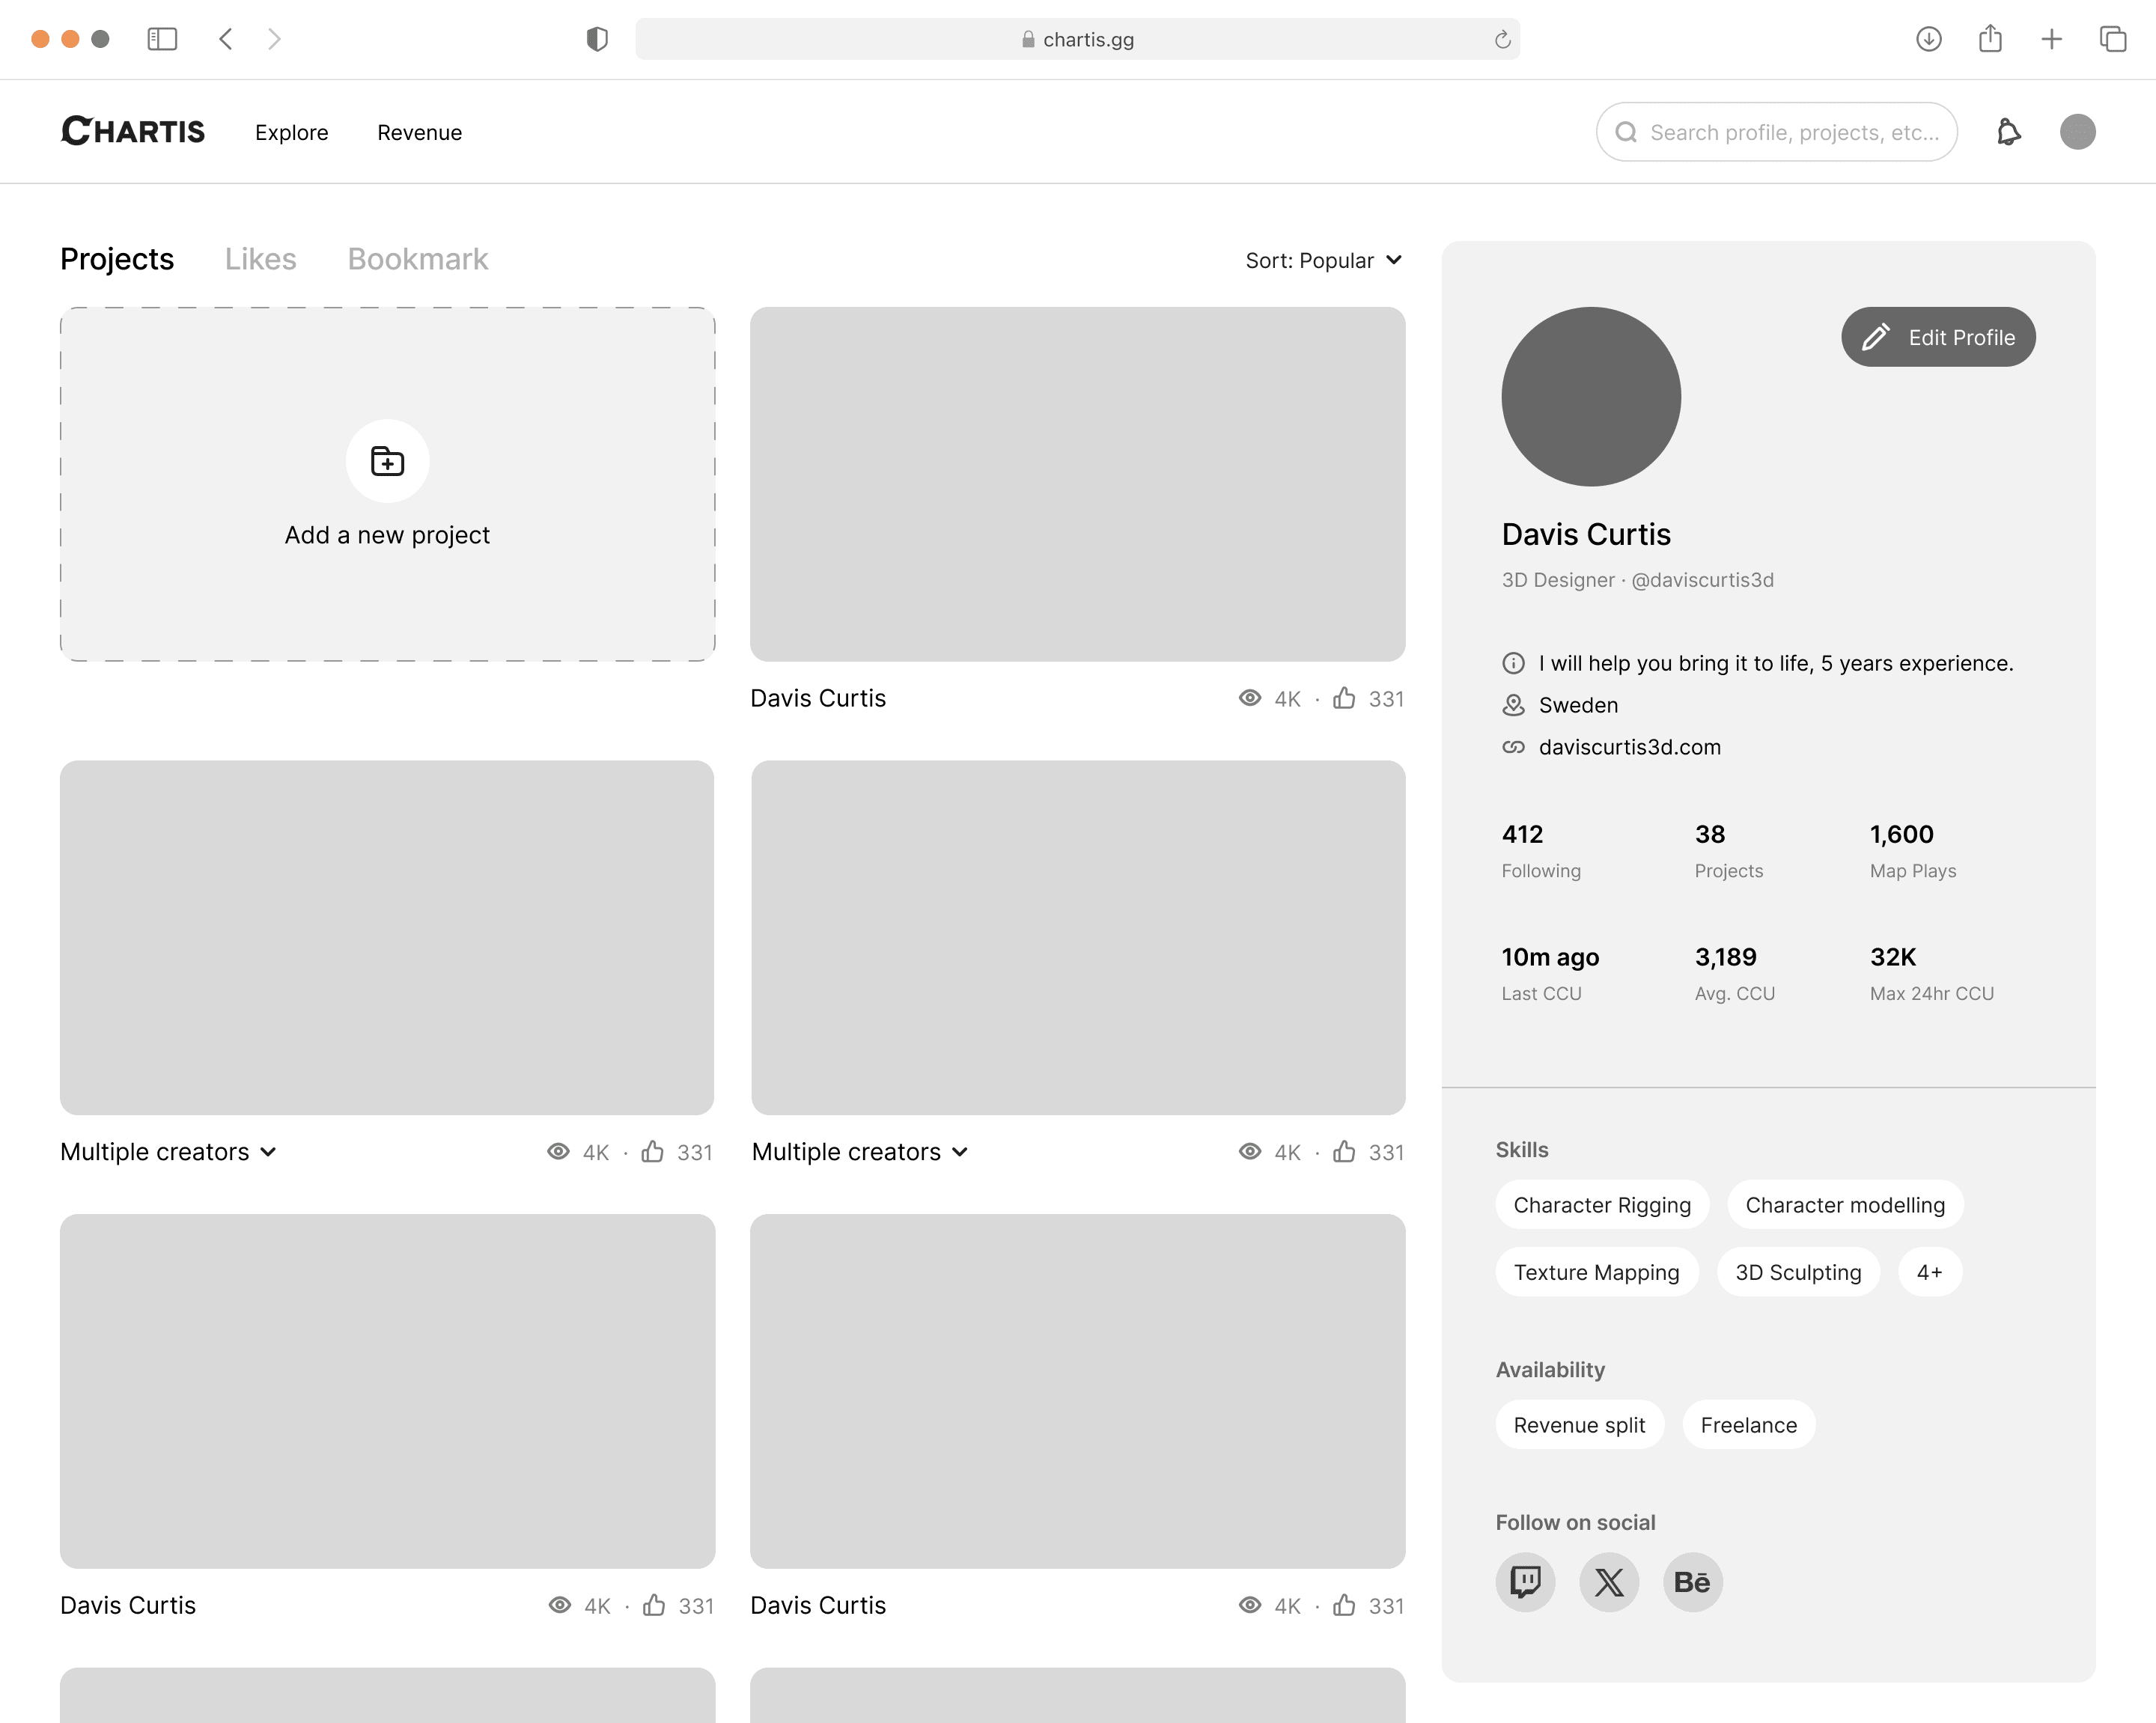The width and height of the screenshot is (2156, 1723).
Task: Click the notifications bell icon
Action: coord(2008,132)
